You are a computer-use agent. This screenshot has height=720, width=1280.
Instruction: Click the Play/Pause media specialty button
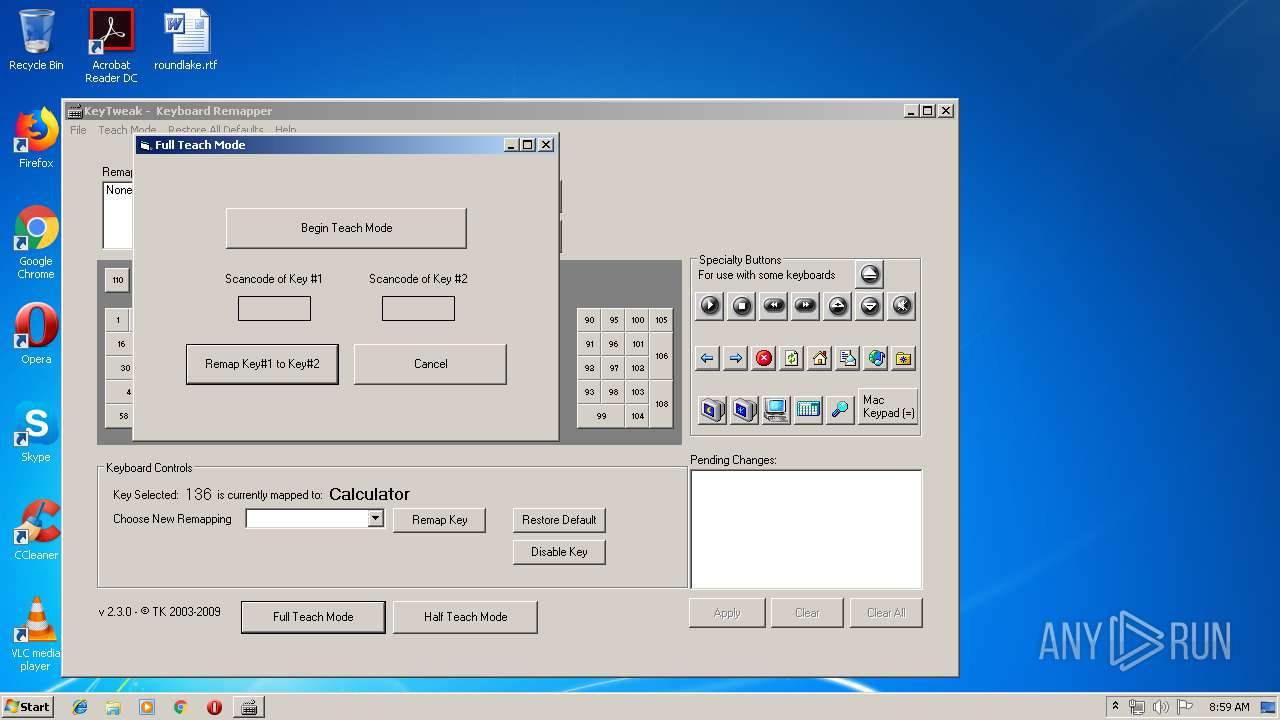point(710,306)
